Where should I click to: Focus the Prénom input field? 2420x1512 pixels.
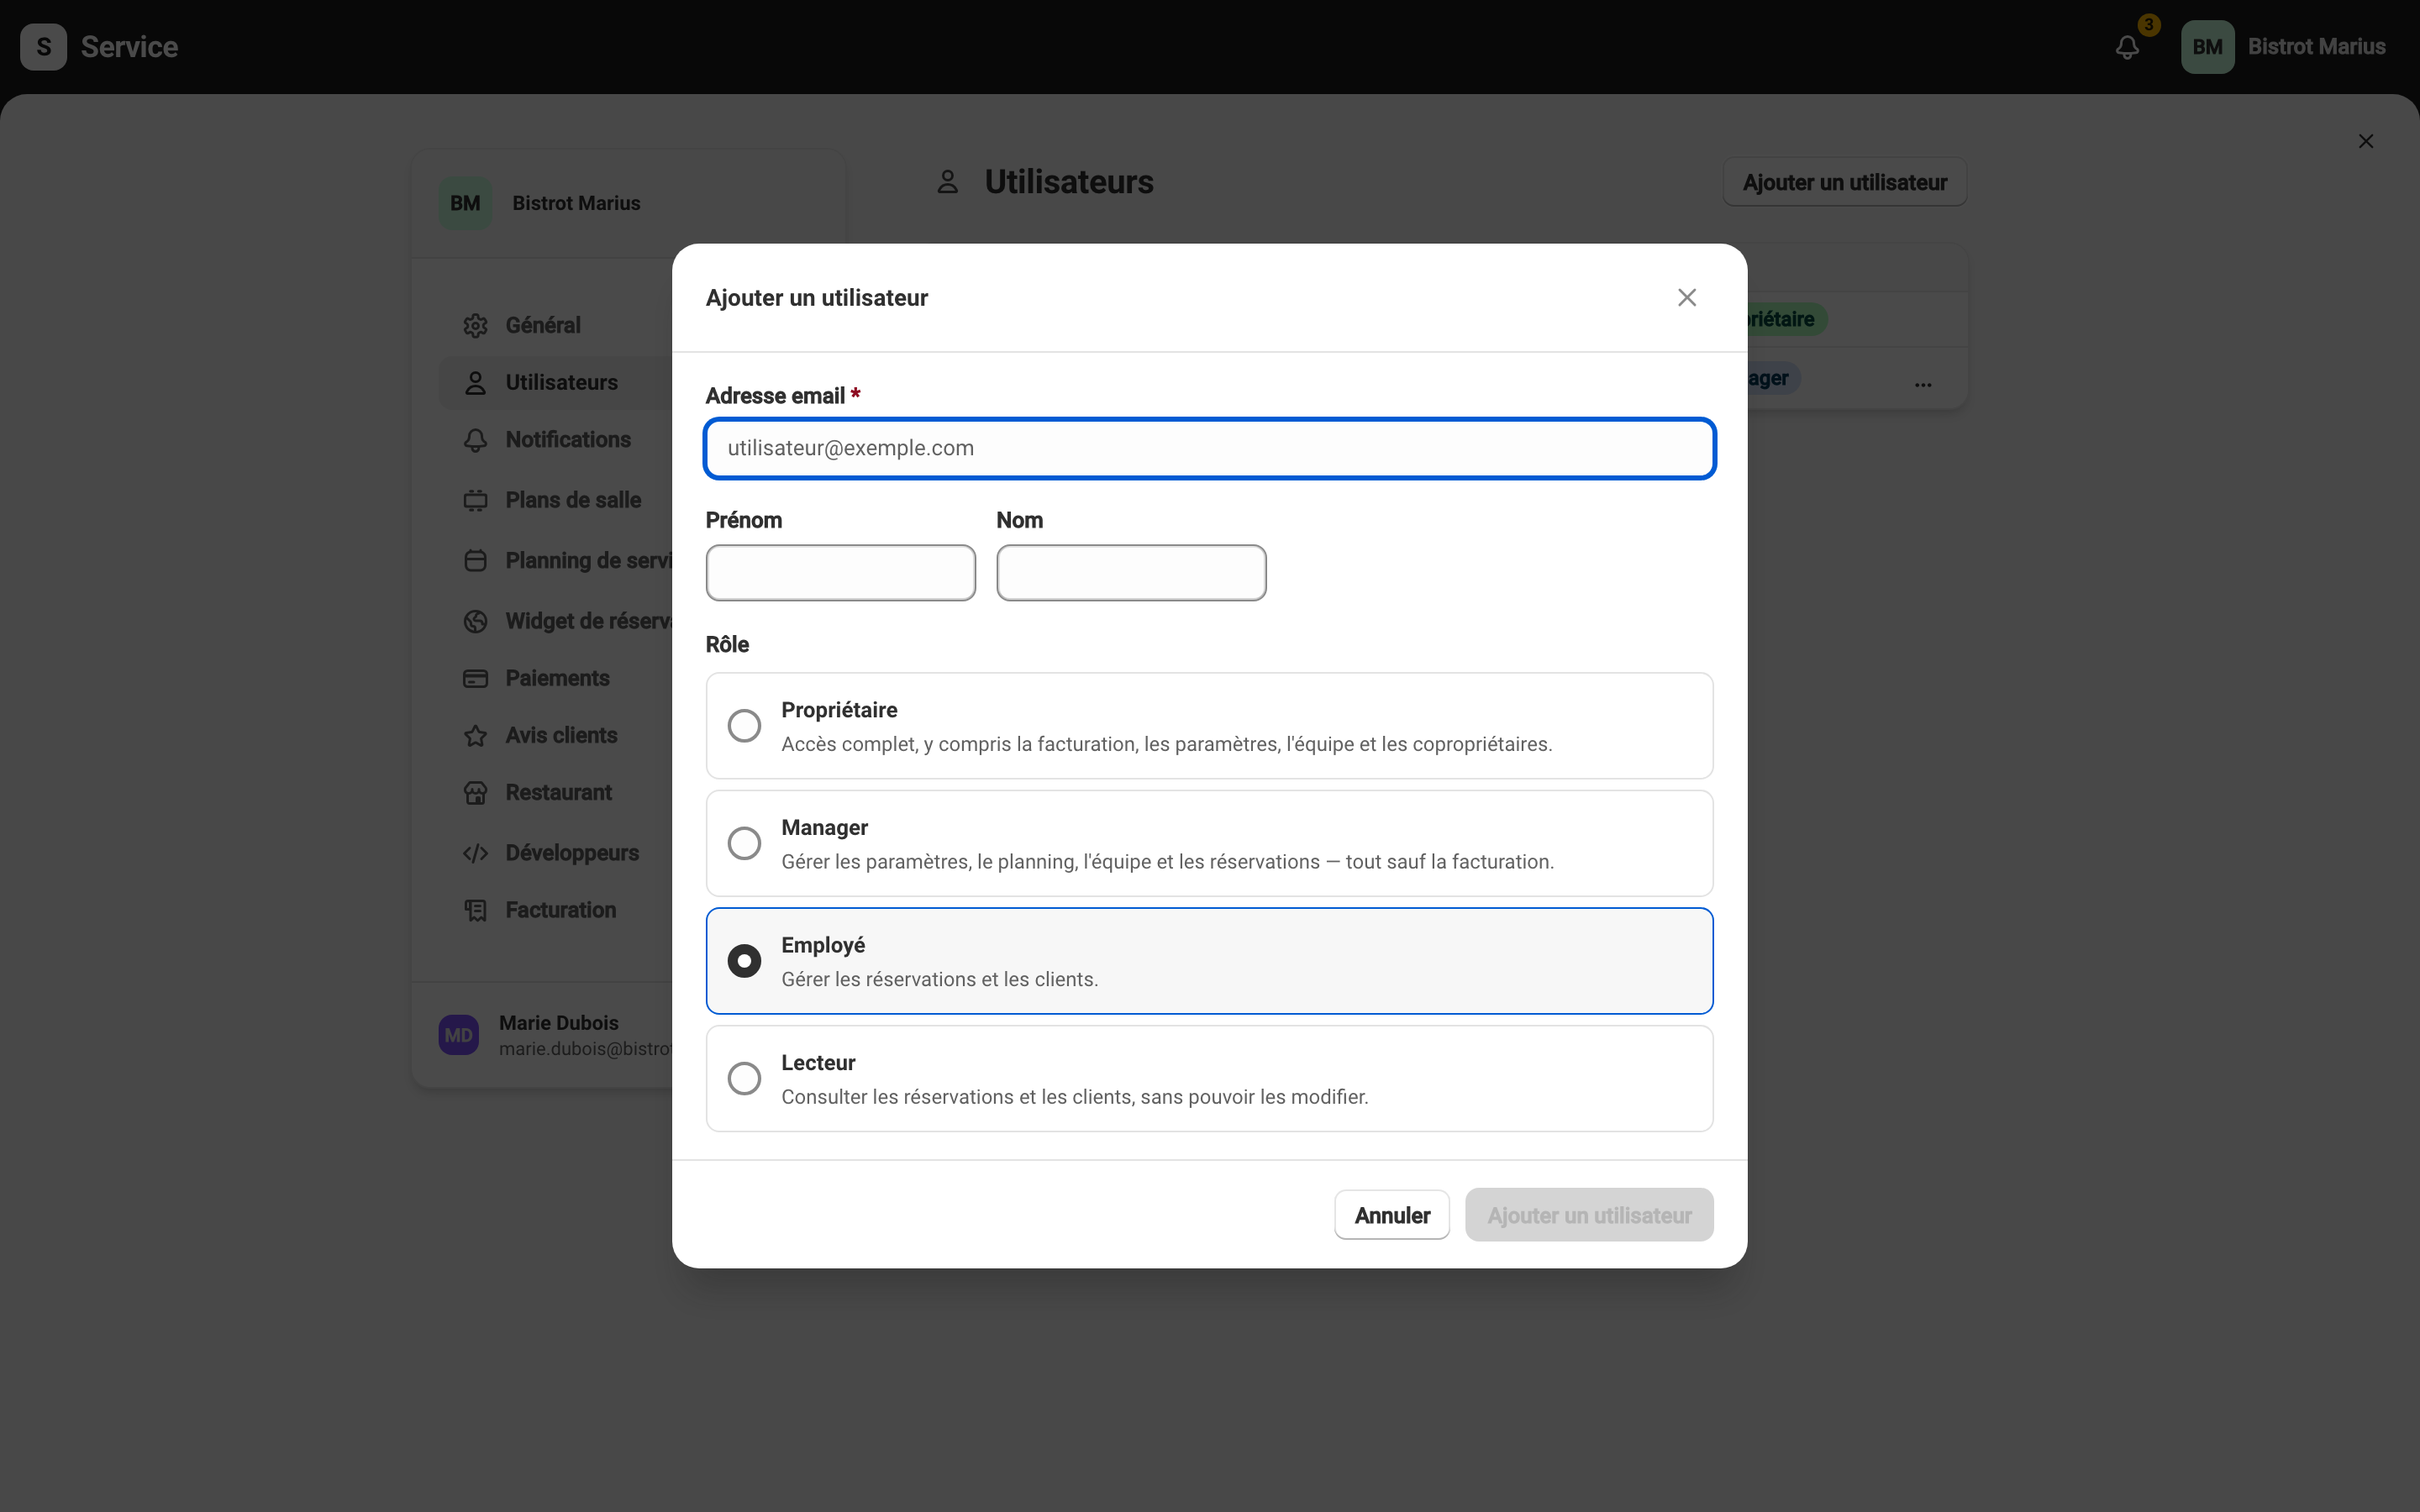pyautogui.click(x=841, y=573)
